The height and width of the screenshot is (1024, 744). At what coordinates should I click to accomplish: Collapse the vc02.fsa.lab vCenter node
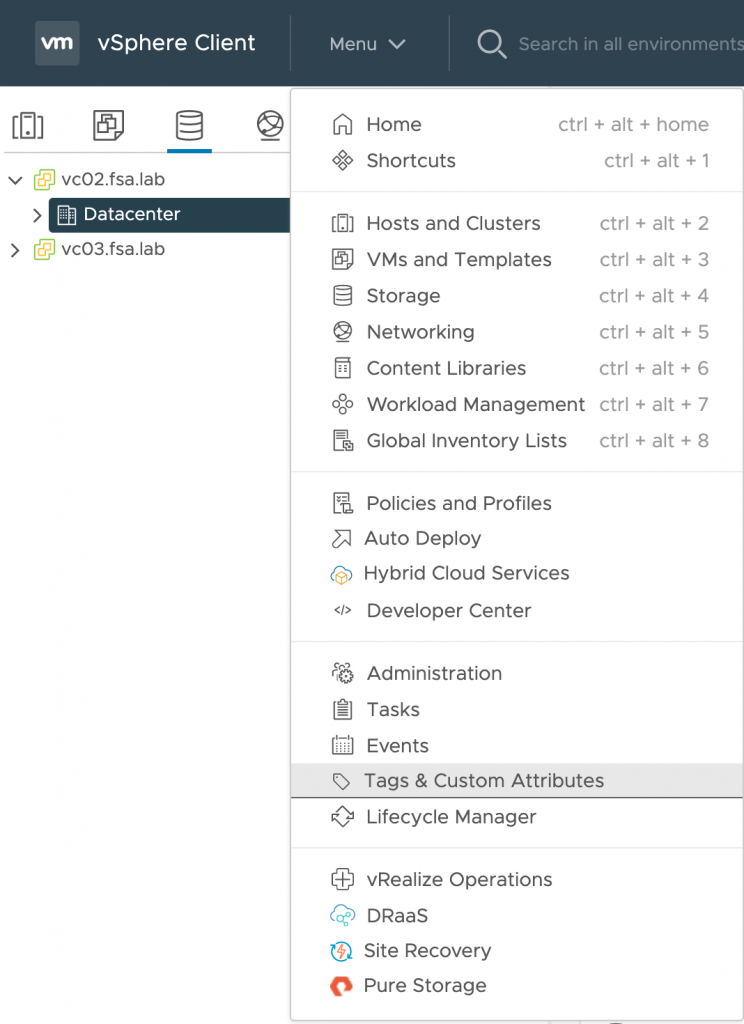(x=15, y=181)
